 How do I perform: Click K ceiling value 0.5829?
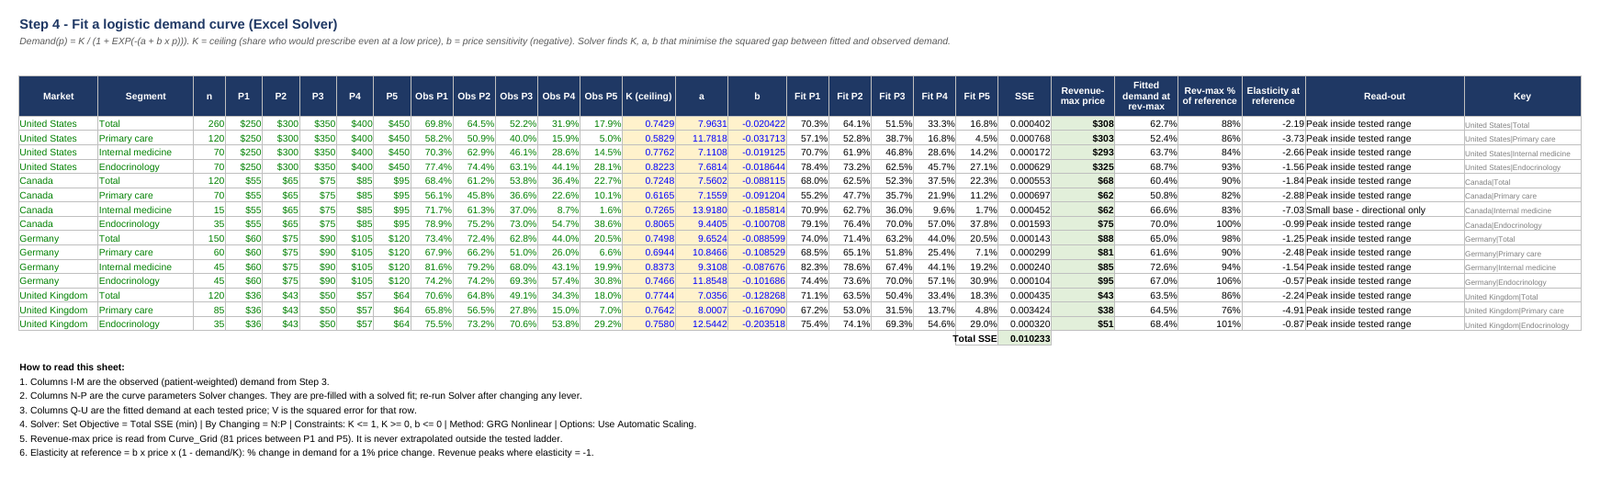click(649, 139)
